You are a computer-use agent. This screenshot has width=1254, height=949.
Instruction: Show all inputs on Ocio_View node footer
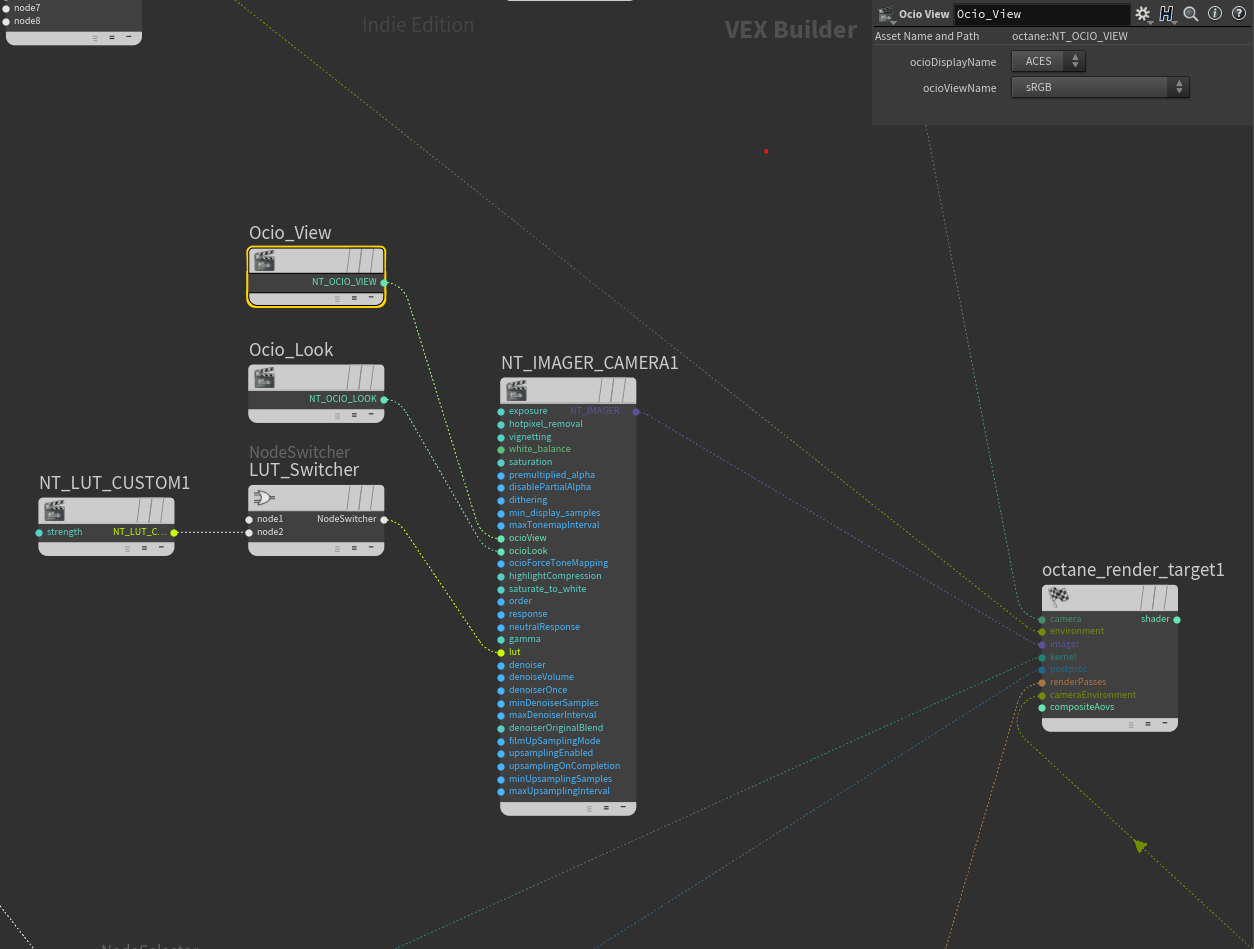[337, 298]
